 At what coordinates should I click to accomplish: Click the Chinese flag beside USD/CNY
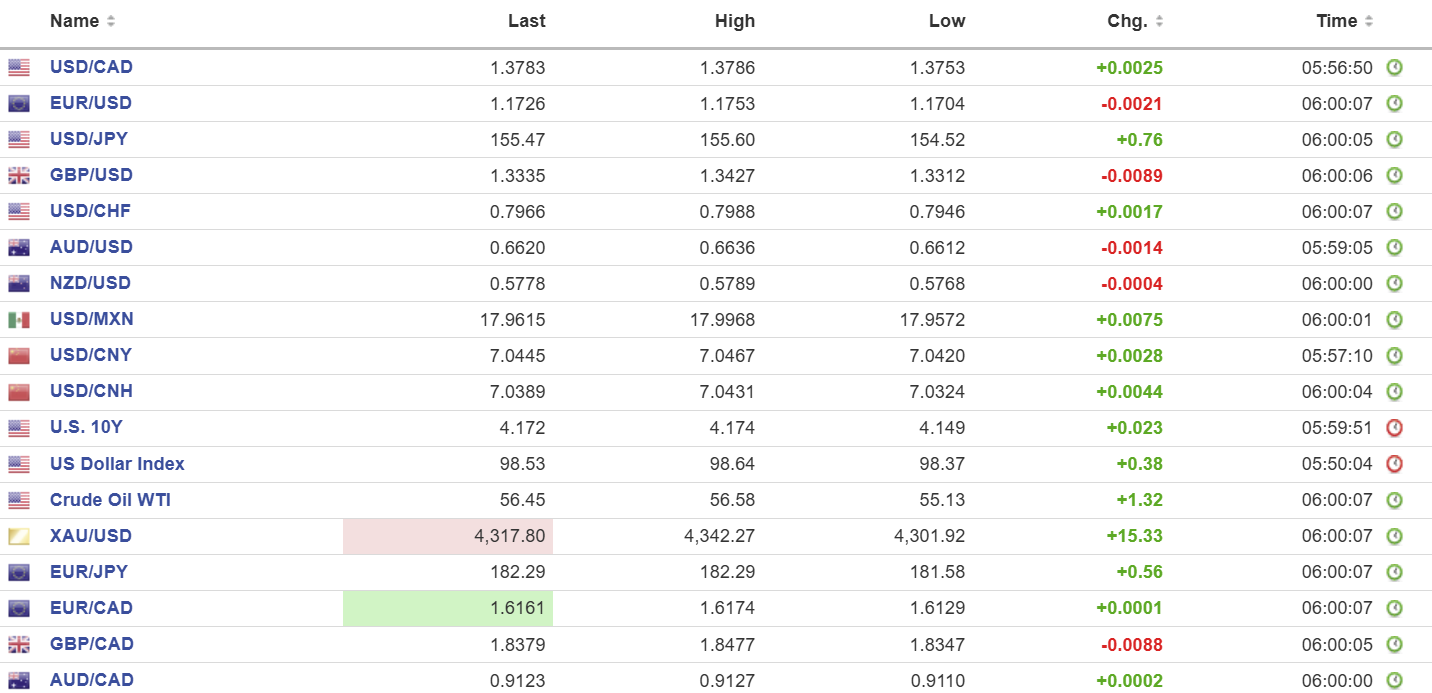pyautogui.click(x=19, y=356)
